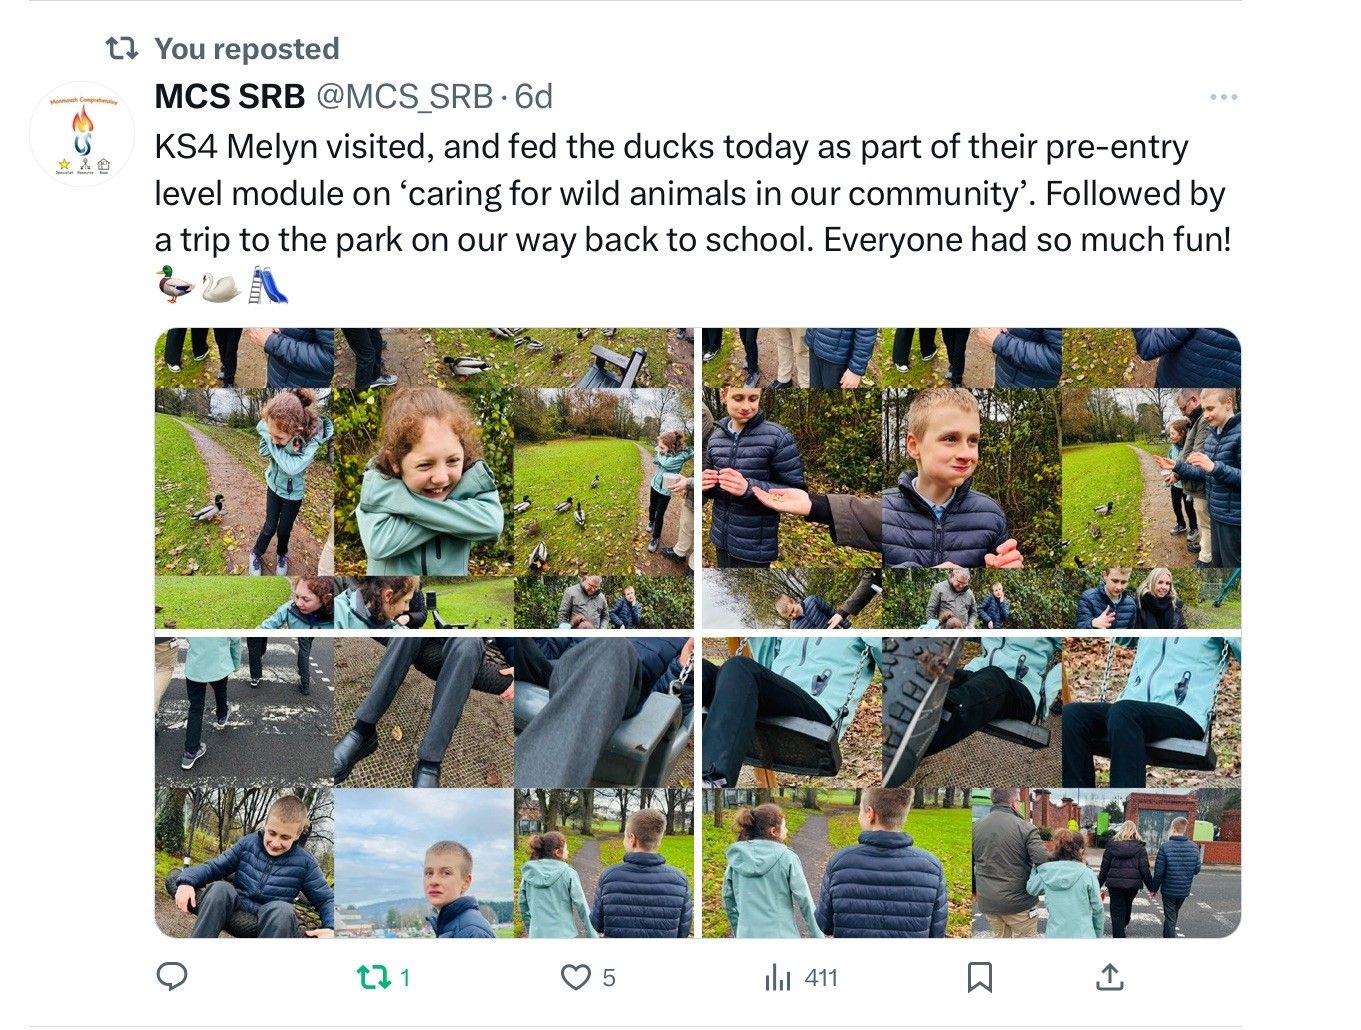
Task: Click the 411 views count
Action: [x=820, y=977]
